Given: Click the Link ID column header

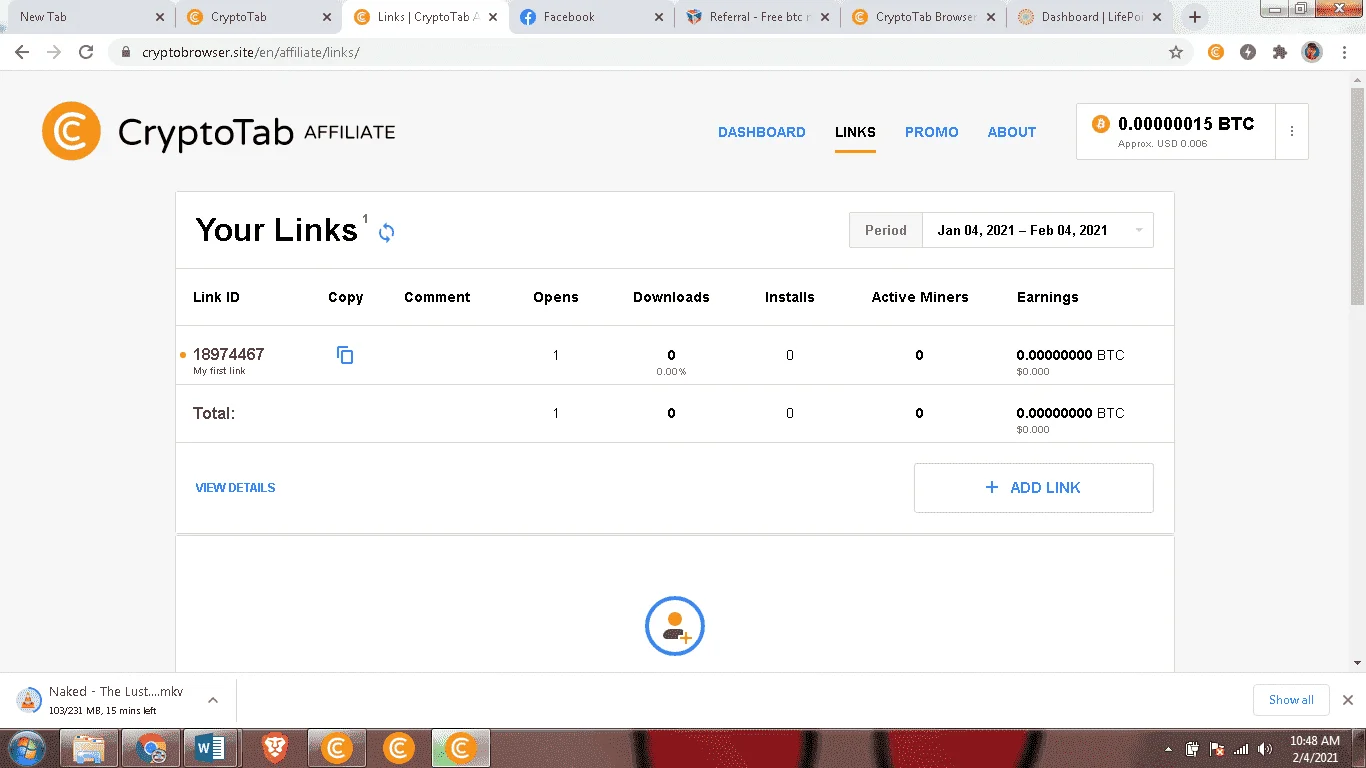Looking at the screenshot, I should point(216,297).
